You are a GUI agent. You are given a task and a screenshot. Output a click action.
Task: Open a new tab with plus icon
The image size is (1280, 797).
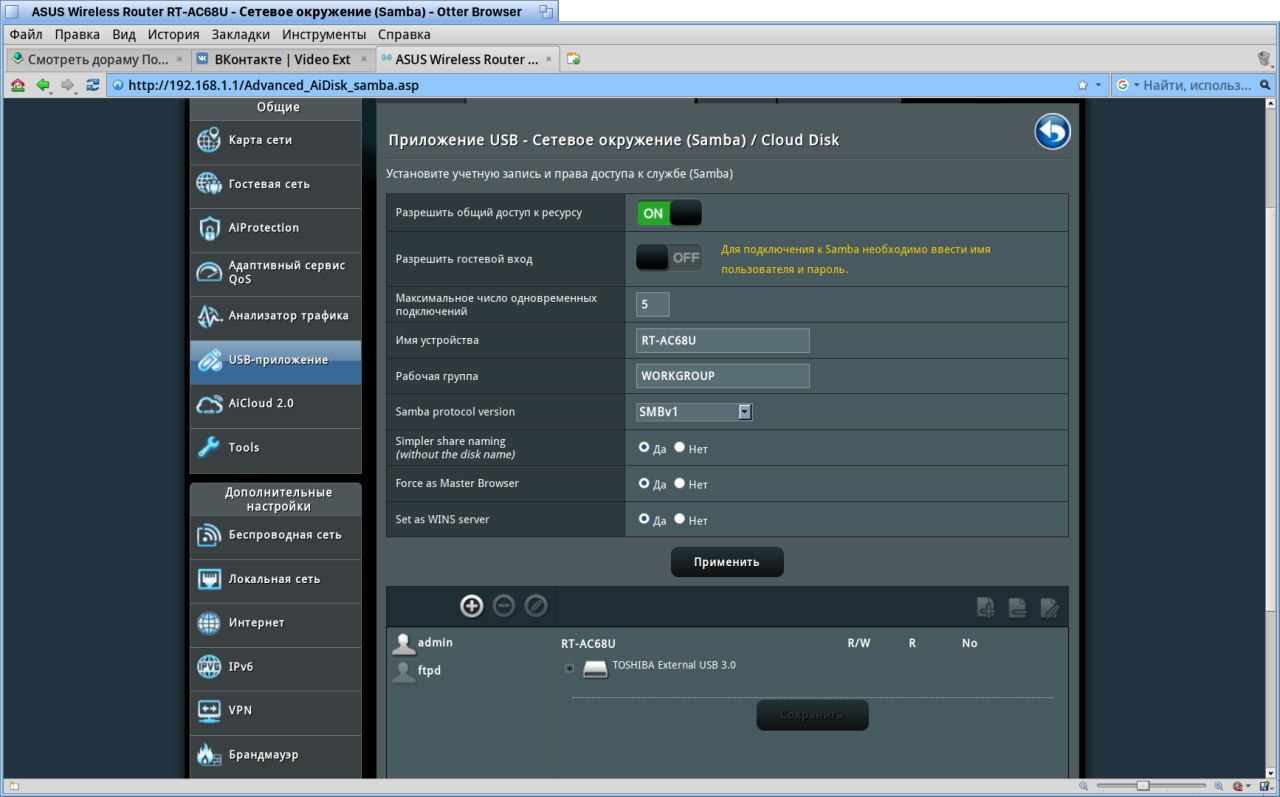coord(573,59)
